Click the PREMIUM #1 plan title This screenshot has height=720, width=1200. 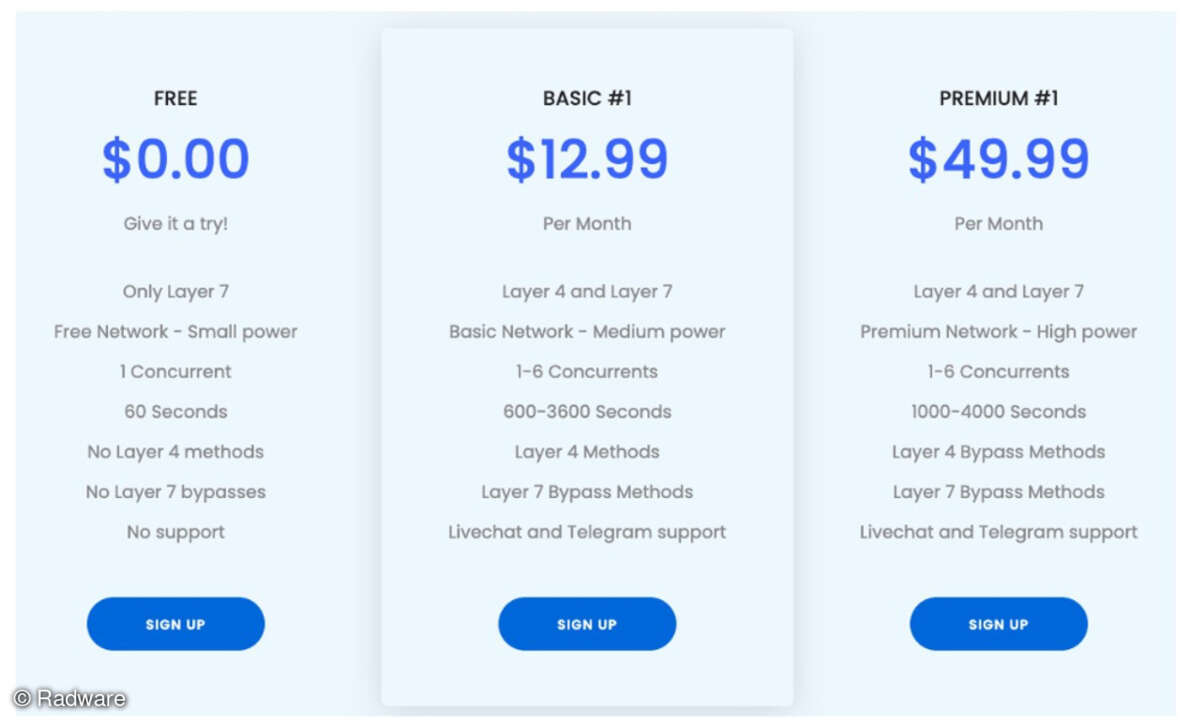(998, 98)
